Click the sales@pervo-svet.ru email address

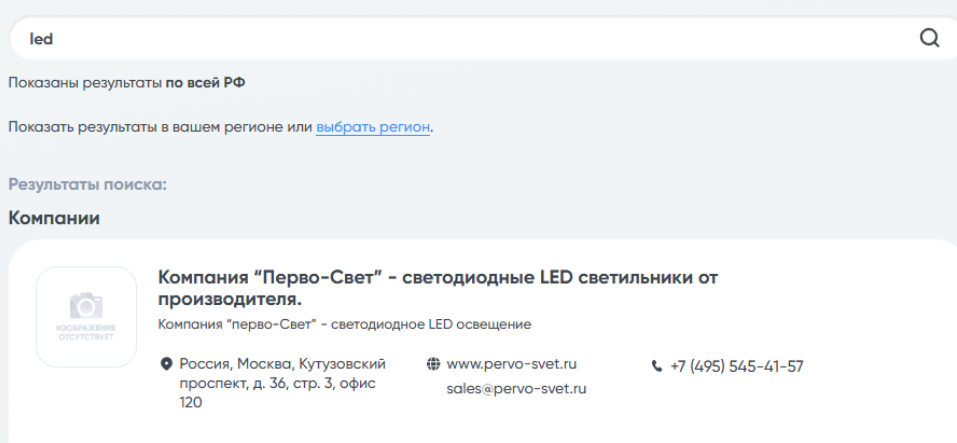pos(516,389)
